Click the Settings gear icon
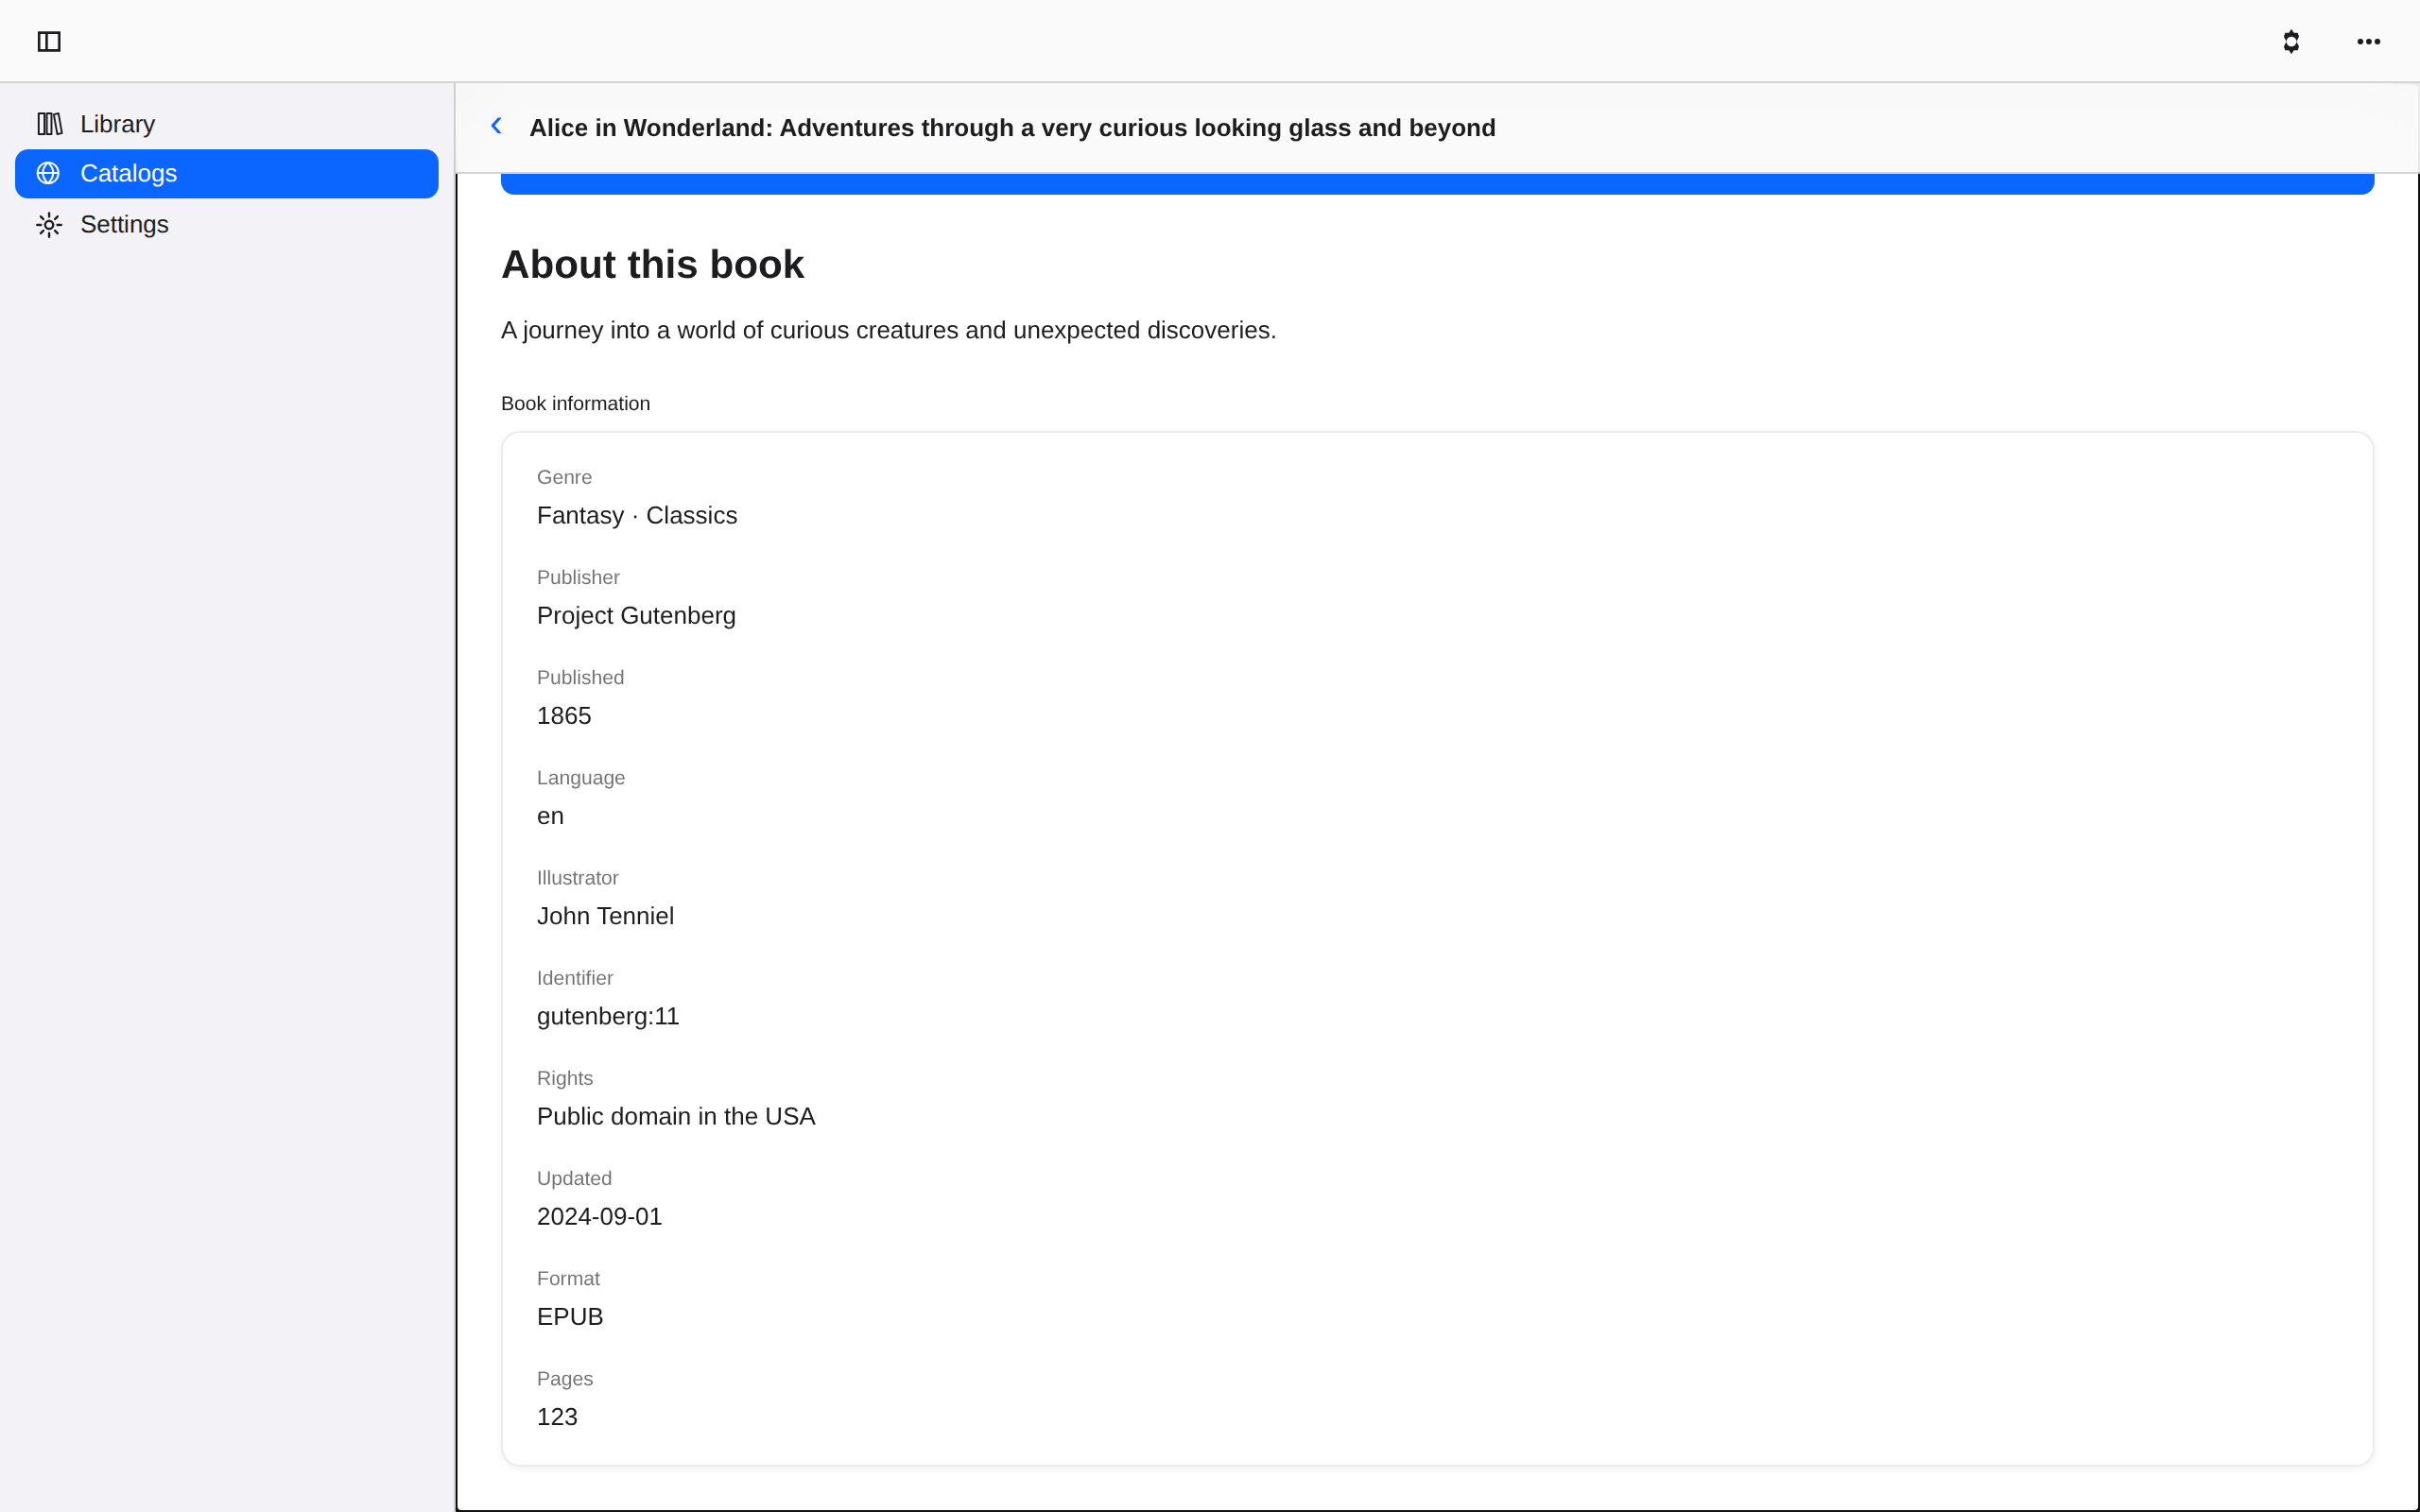 click(x=49, y=224)
